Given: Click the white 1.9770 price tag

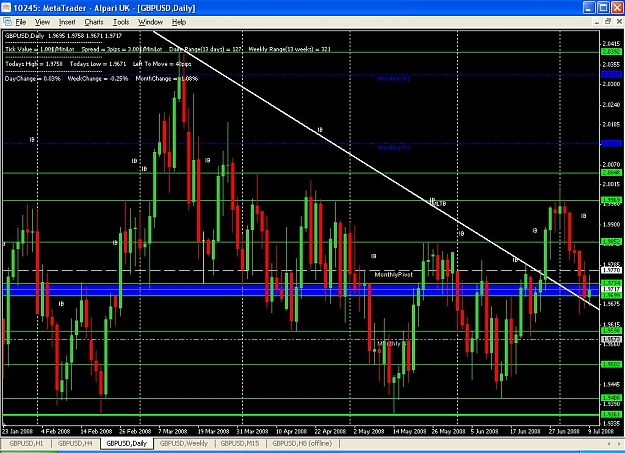Looking at the screenshot, I should (x=611, y=270).
